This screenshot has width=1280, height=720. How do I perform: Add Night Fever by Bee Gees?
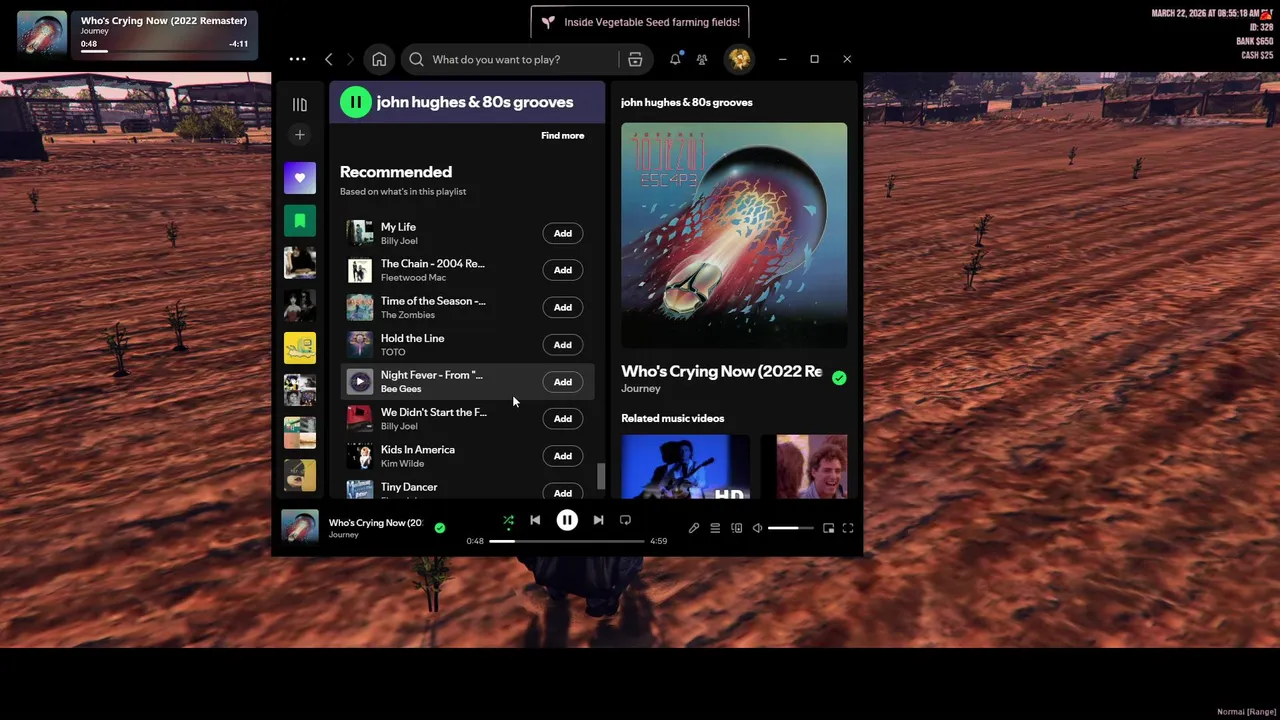563,382
